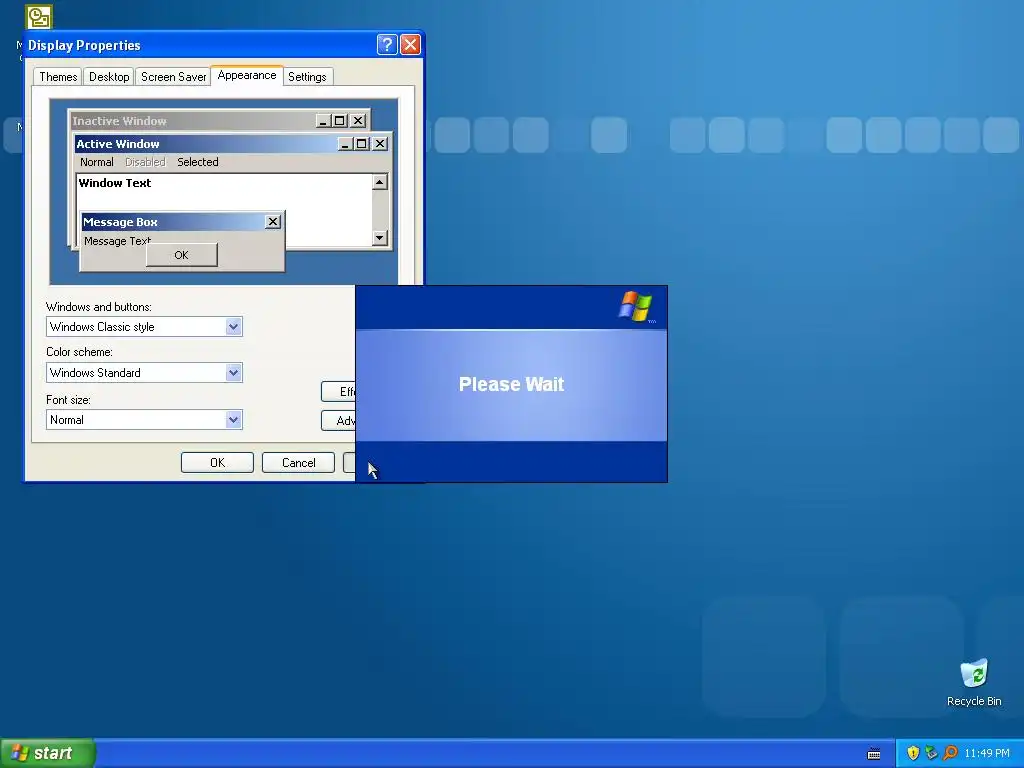1024x768 pixels.
Task: Click the preview scrollbar up arrow
Action: click(380, 182)
